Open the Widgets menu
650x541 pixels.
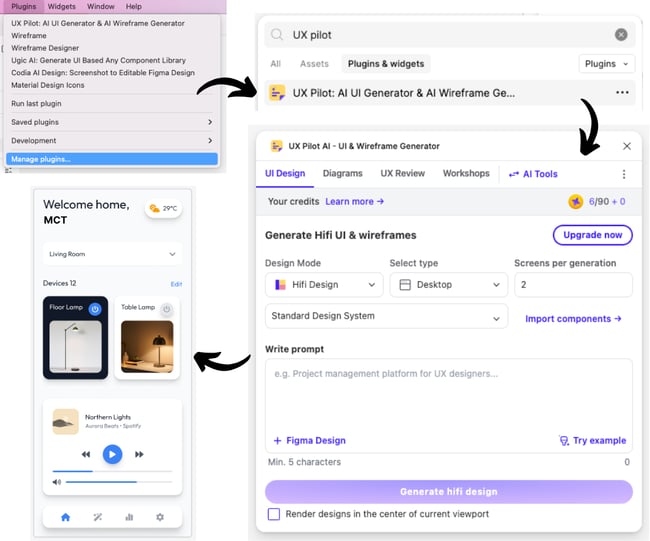(x=61, y=6)
